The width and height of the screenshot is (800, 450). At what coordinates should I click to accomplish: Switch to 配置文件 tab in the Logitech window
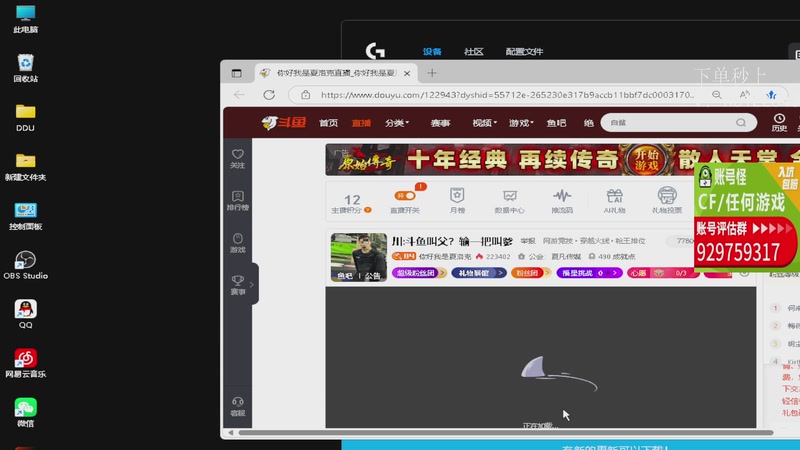point(524,52)
